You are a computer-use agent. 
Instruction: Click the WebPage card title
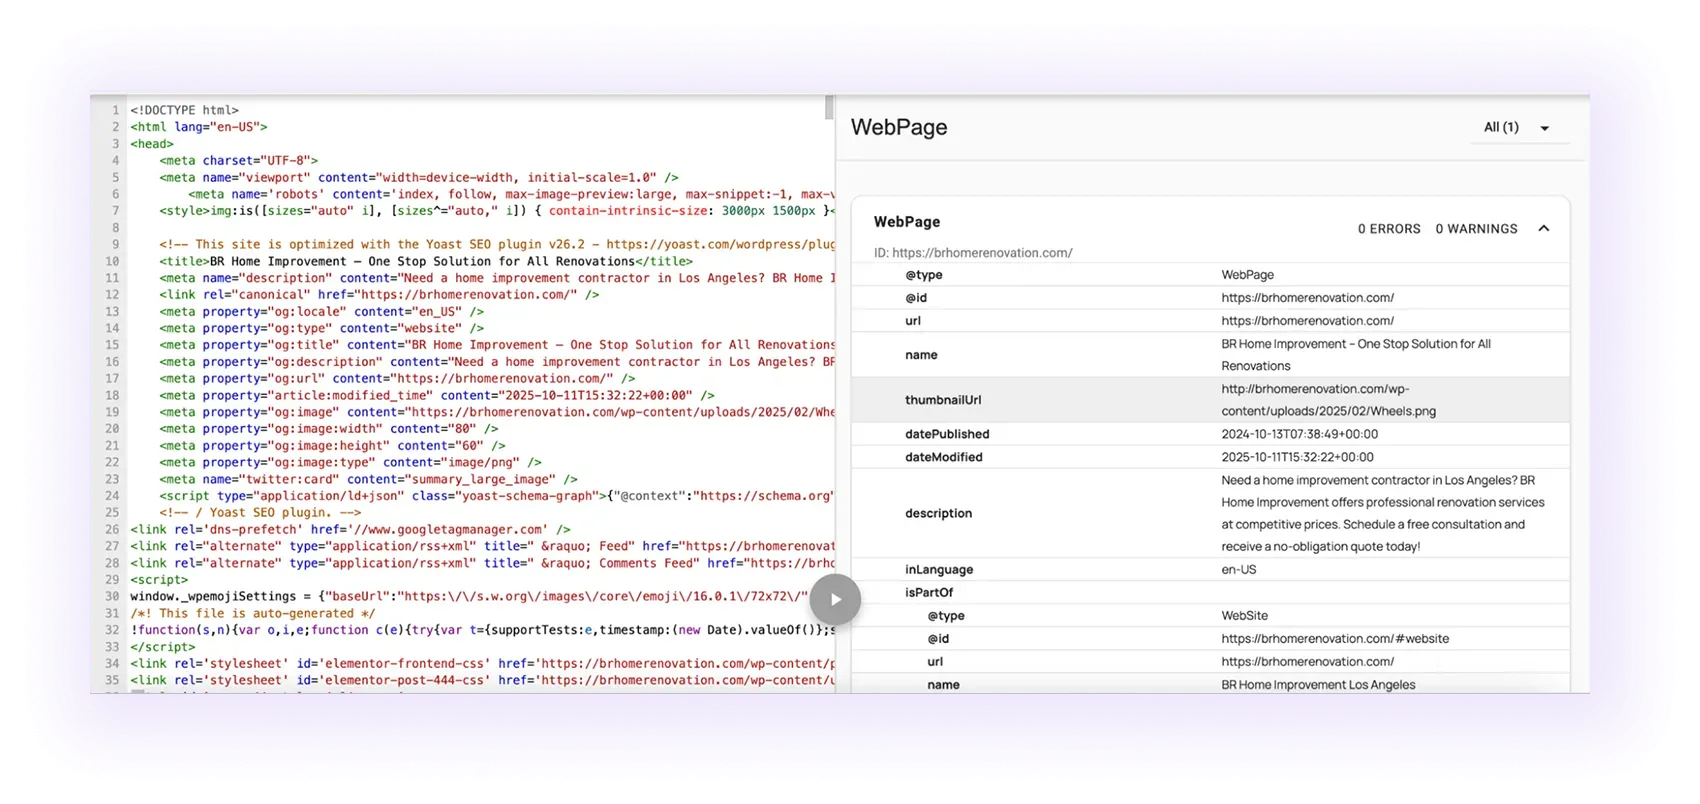pyautogui.click(x=907, y=222)
